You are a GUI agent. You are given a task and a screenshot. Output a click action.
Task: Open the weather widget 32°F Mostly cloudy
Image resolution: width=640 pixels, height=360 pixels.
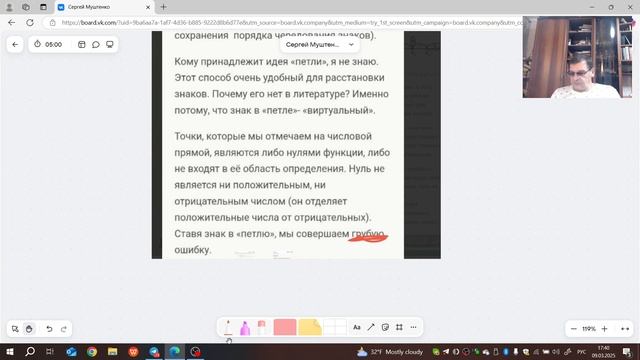390,351
